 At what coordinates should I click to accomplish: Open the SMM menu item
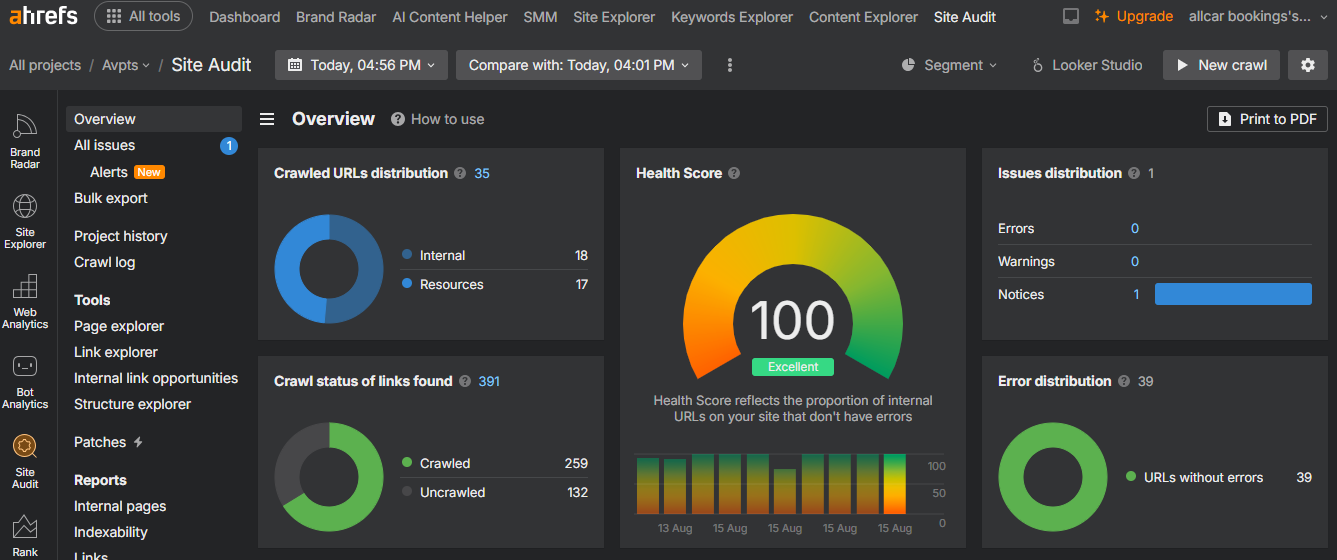pyautogui.click(x=540, y=17)
